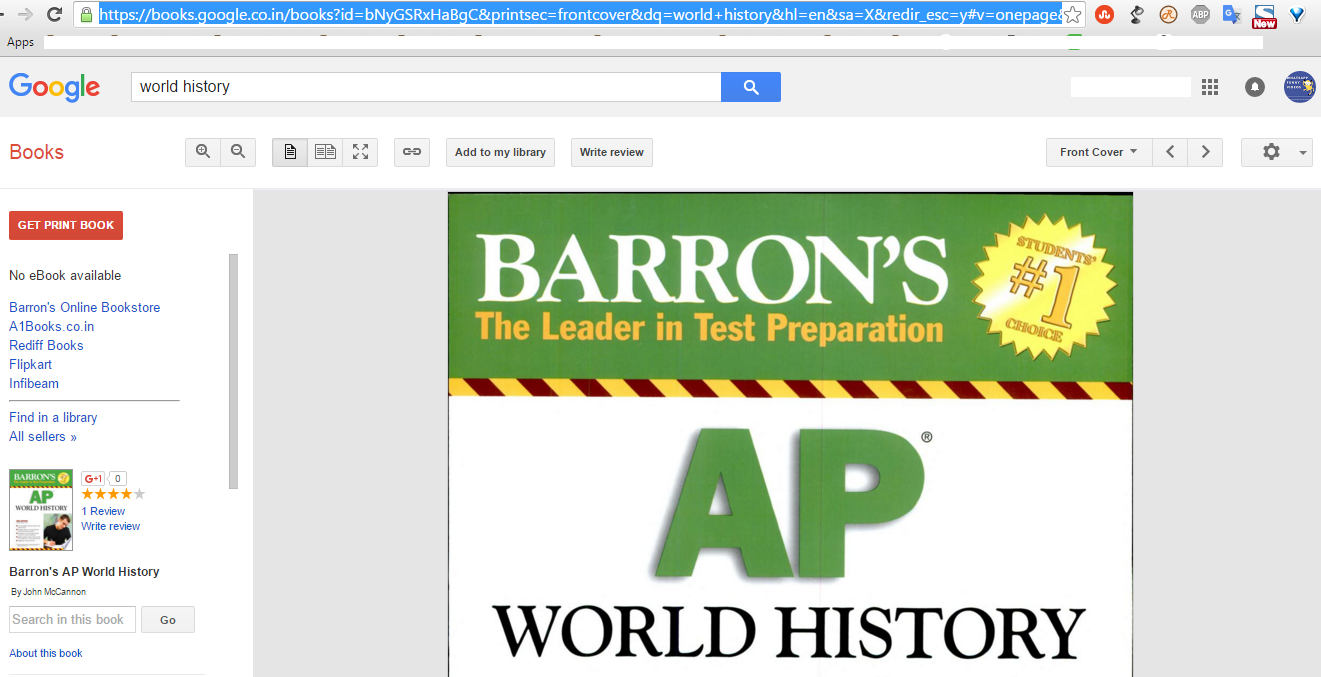Screen dimensions: 1321x677
Task: Open the settings gear menu
Action: coord(1277,152)
